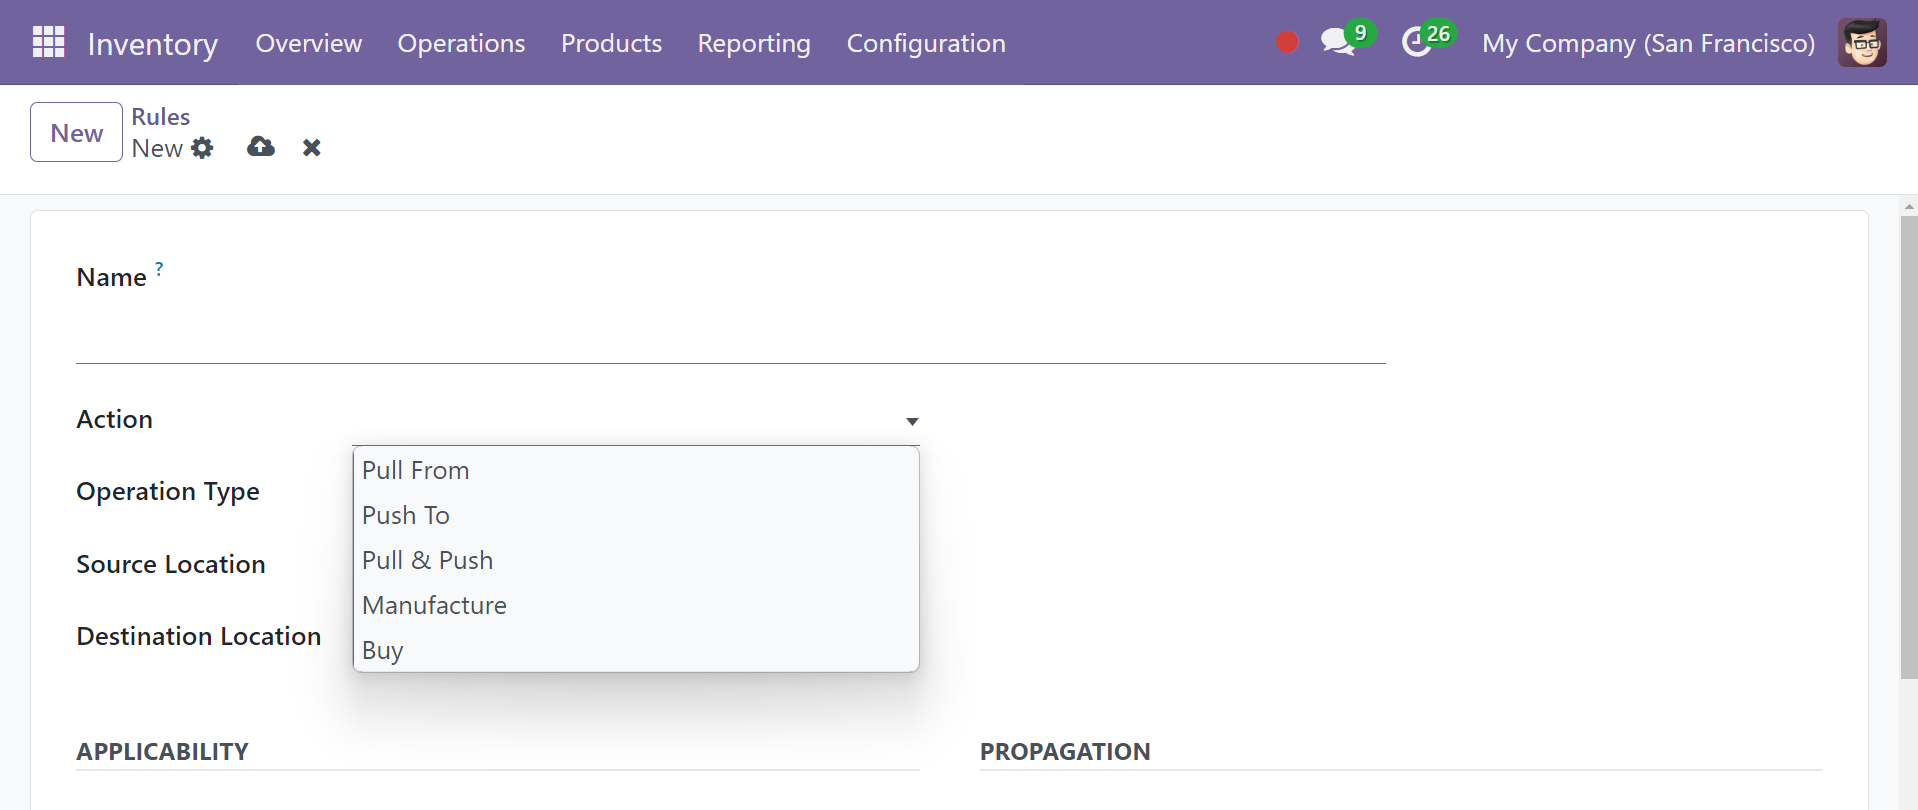Click the New button

click(x=77, y=132)
